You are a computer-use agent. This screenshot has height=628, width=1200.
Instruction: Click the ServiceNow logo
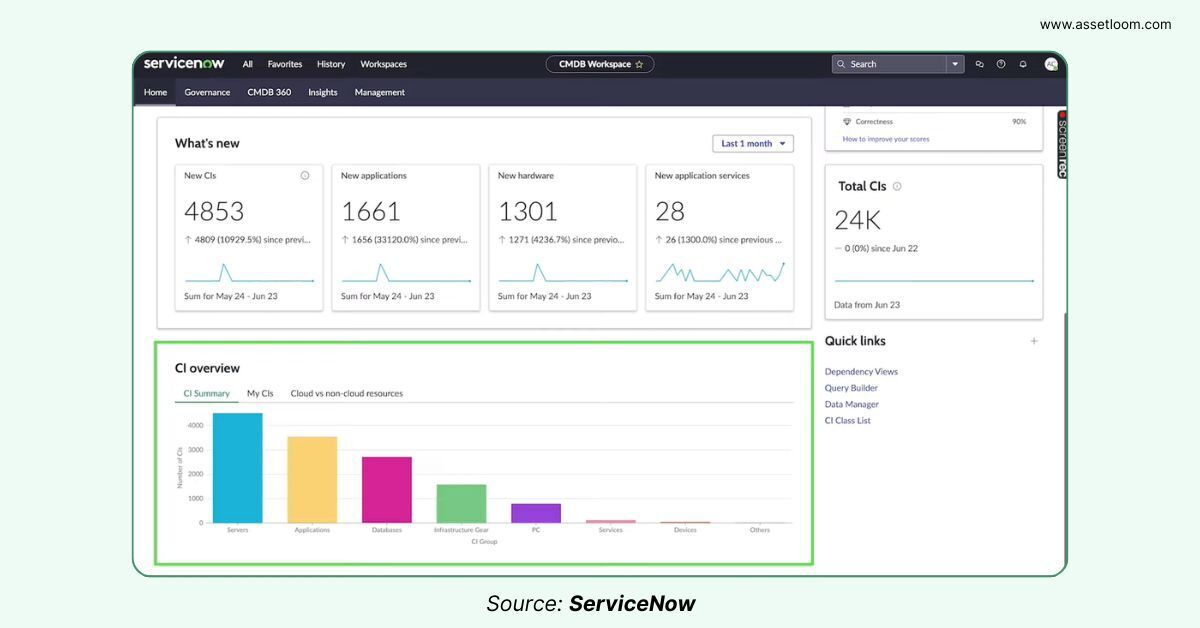[x=184, y=63]
